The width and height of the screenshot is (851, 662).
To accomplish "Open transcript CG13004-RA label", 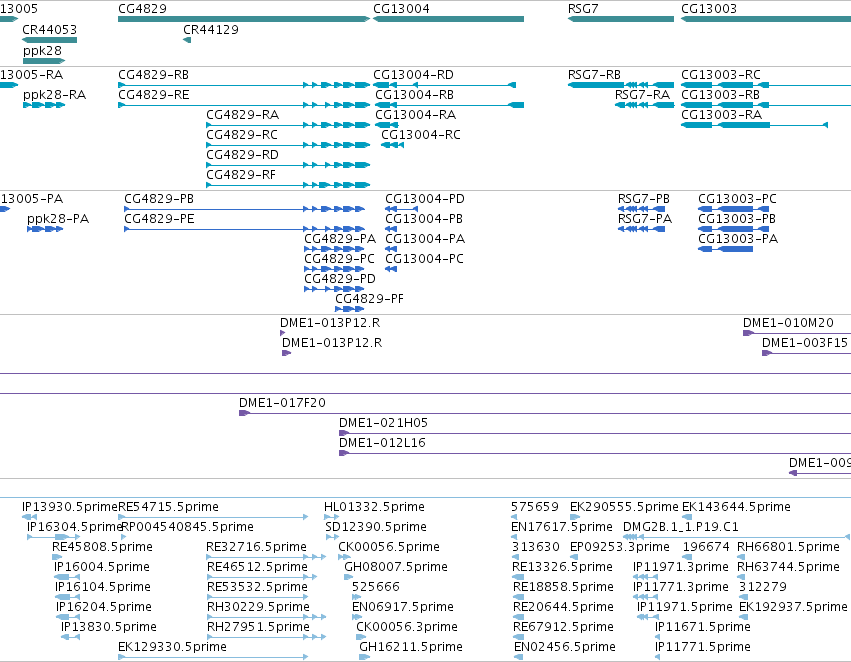I will (416, 114).
